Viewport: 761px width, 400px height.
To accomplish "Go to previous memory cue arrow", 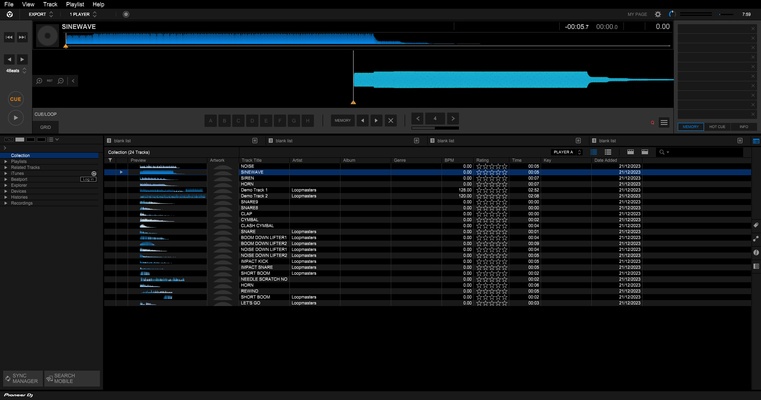I will point(363,120).
